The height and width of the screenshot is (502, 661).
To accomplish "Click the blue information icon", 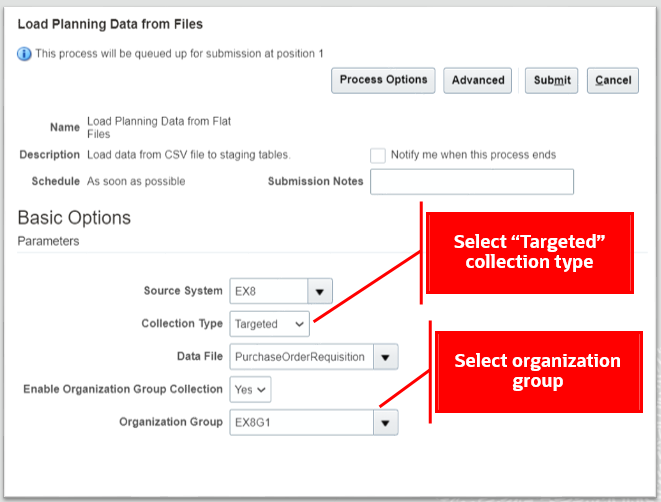I will pyautogui.click(x=25, y=53).
